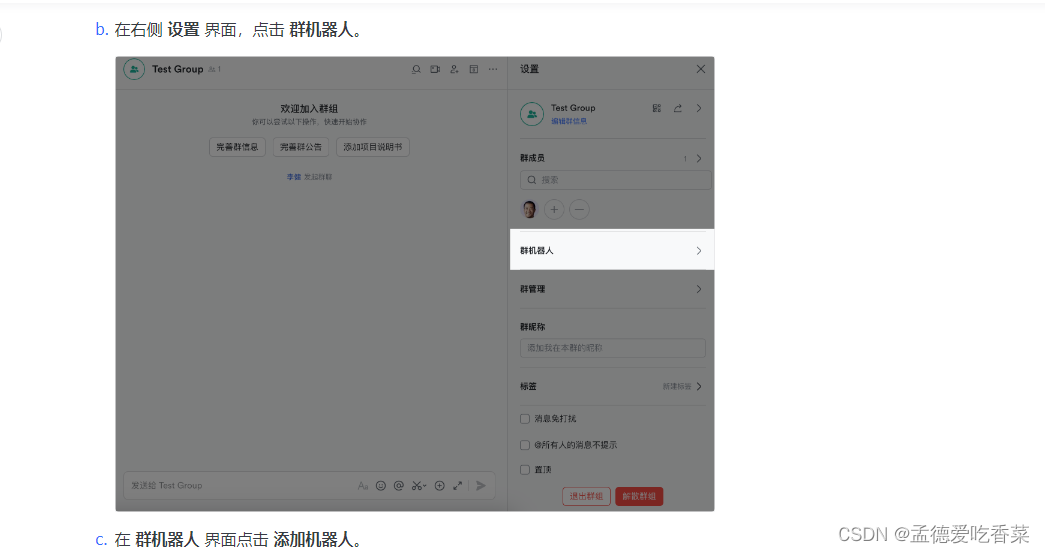This screenshot has width=1045, height=553.
Task: Show the group QR code icon
Action: click(657, 108)
